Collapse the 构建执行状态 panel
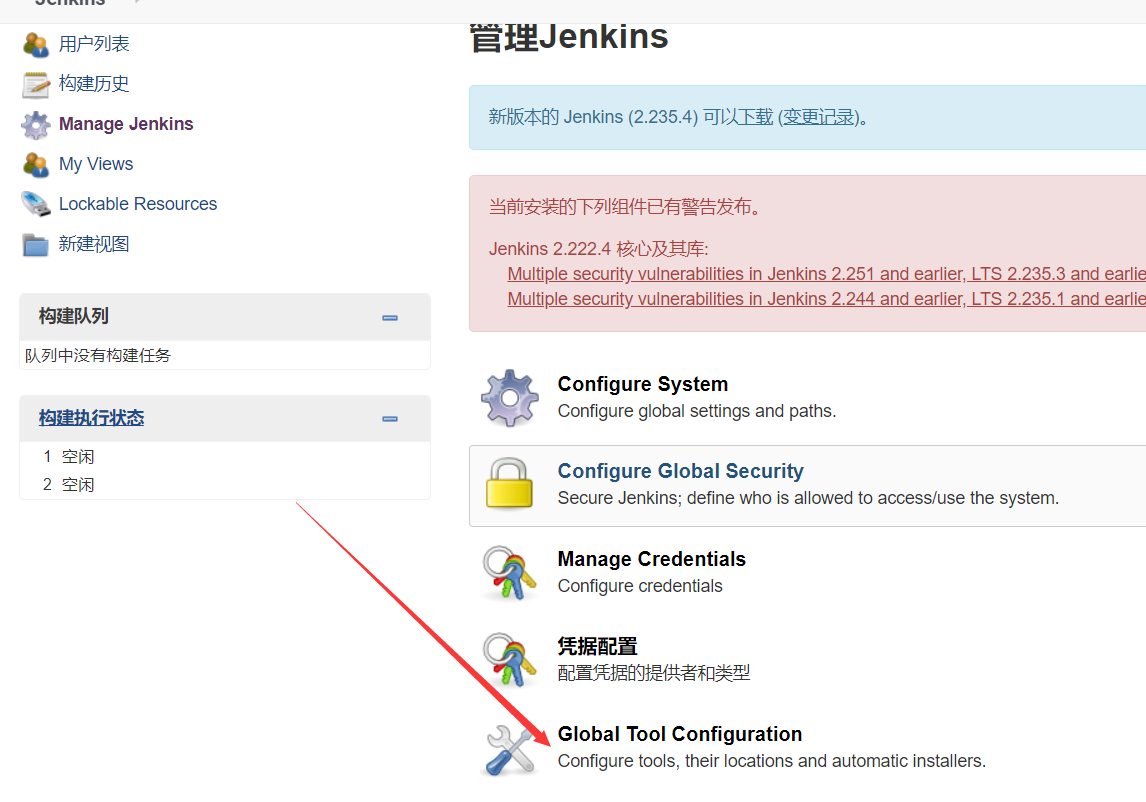1146x802 pixels. pyautogui.click(x=390, y=419)
